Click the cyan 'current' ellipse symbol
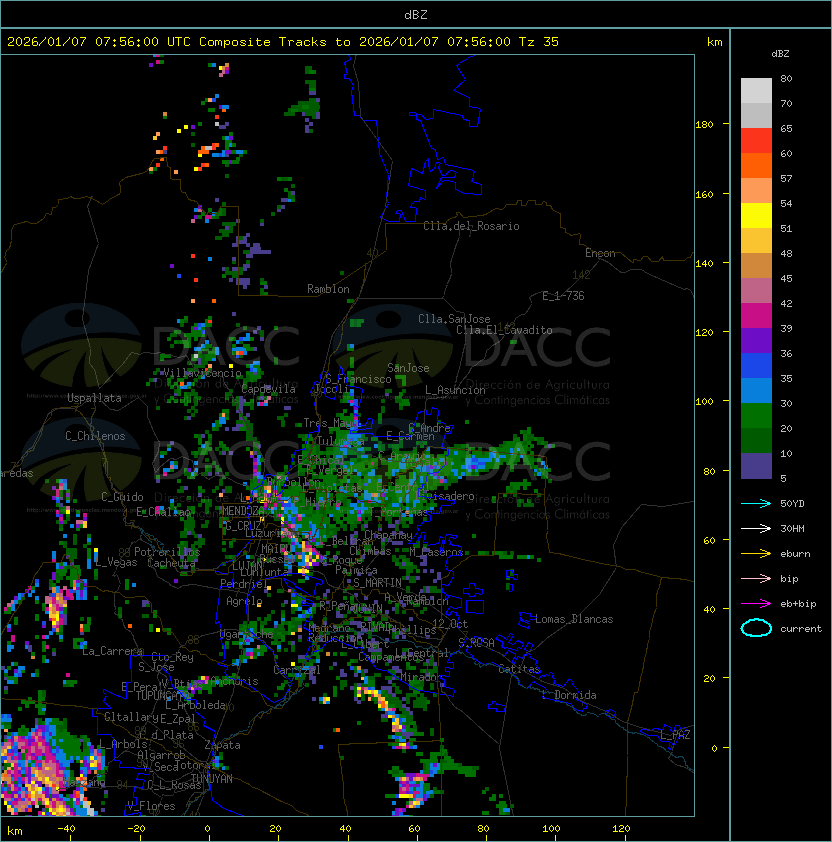Image resolution: width=832 pixels, height=842 pixels. [756, 628]
